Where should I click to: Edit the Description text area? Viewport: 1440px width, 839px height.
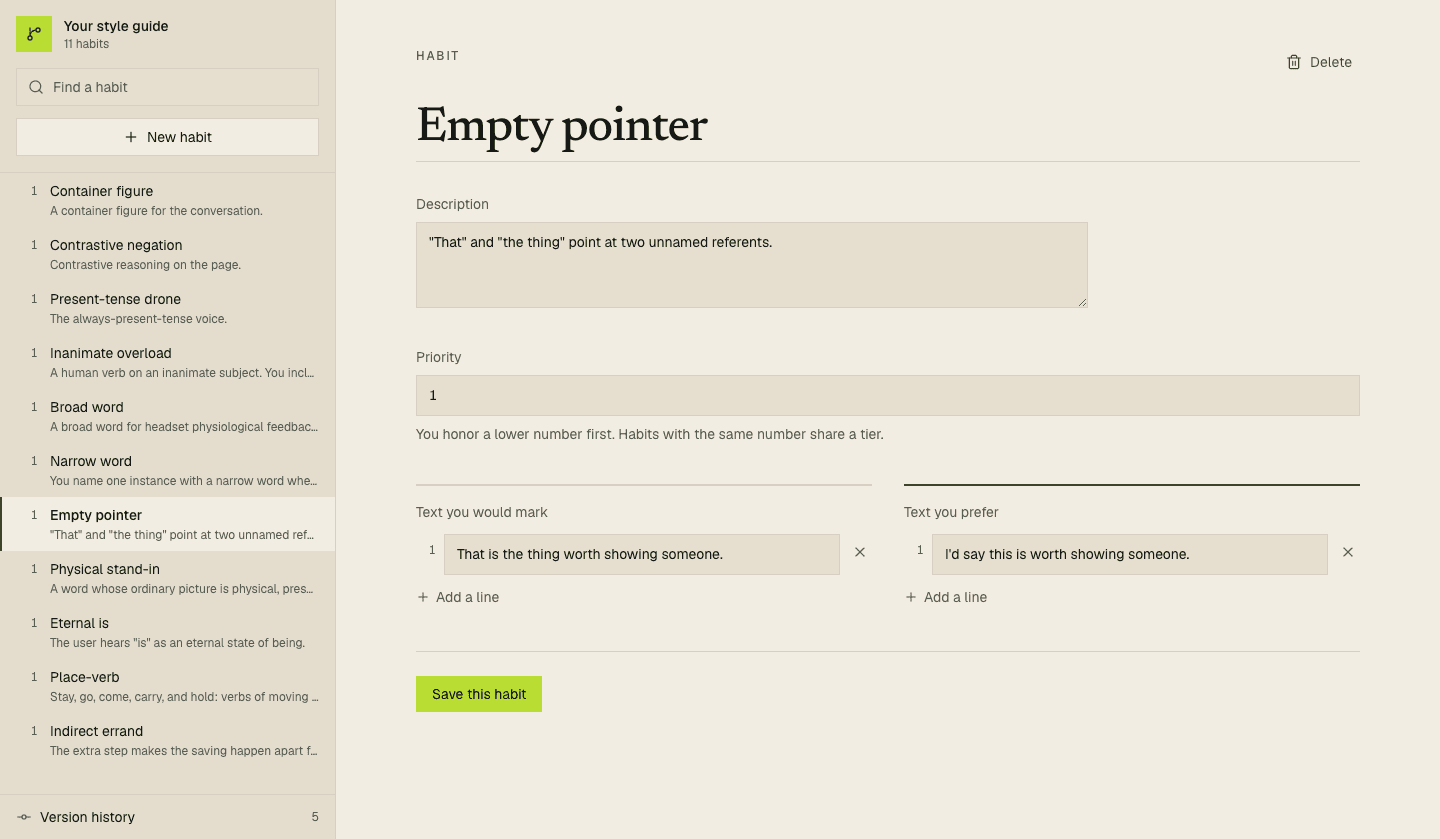pos(752,265)
